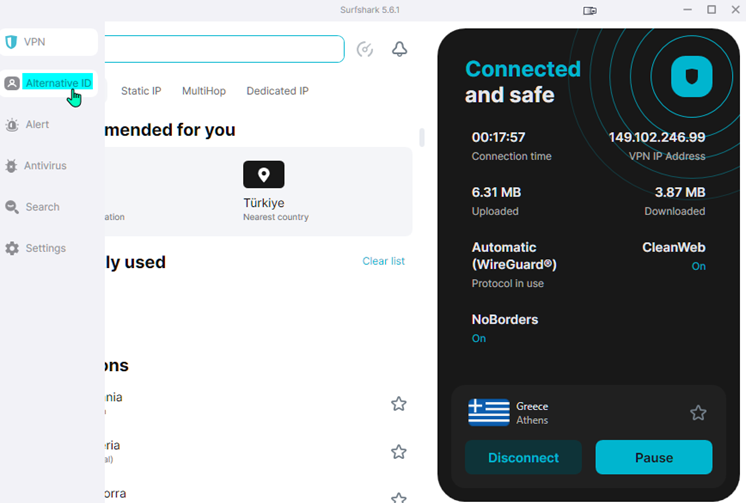Click the Antivirus bug icon
The image size is (746, 503).
(x=11, y=166)
